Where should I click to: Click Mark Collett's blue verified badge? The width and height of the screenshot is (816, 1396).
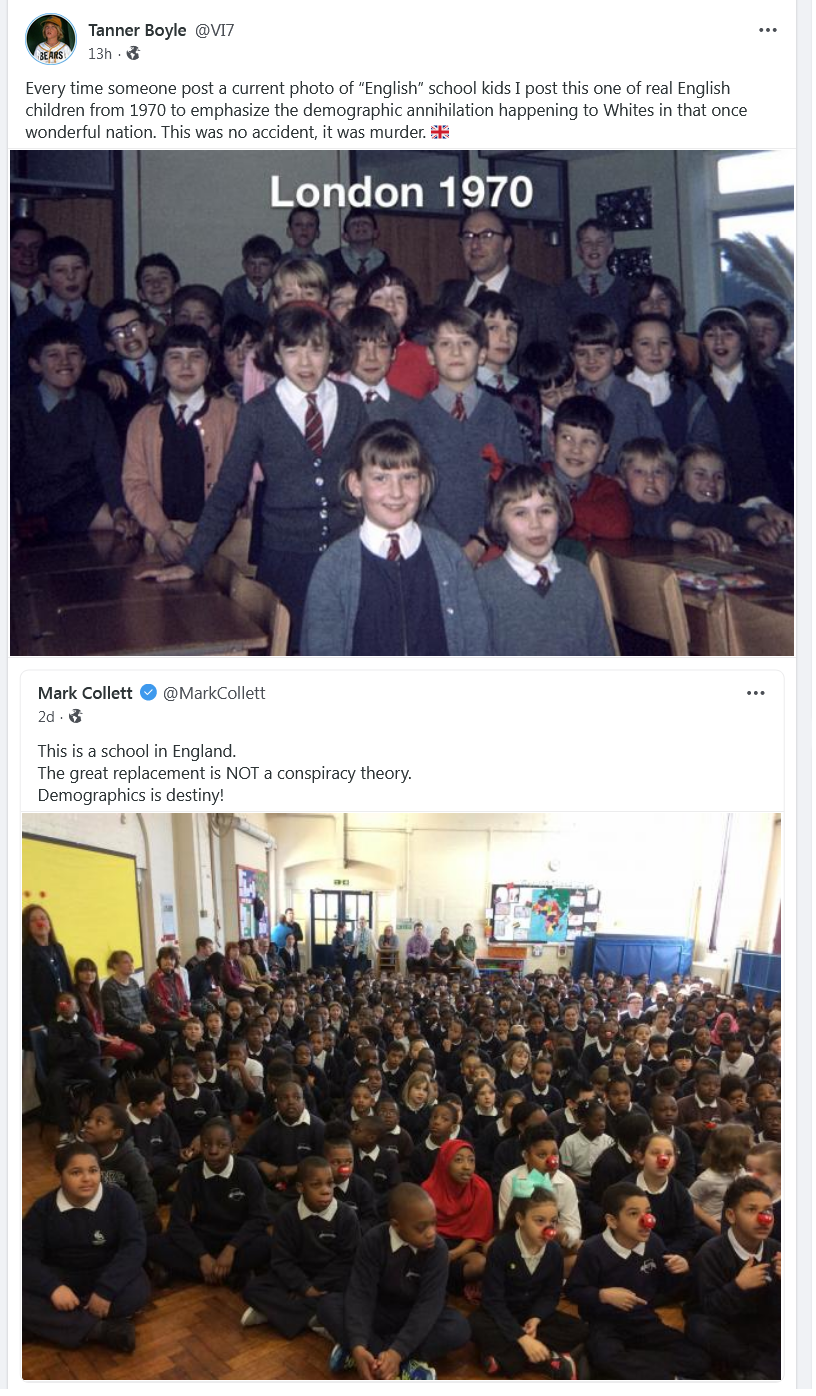(148, 692)
